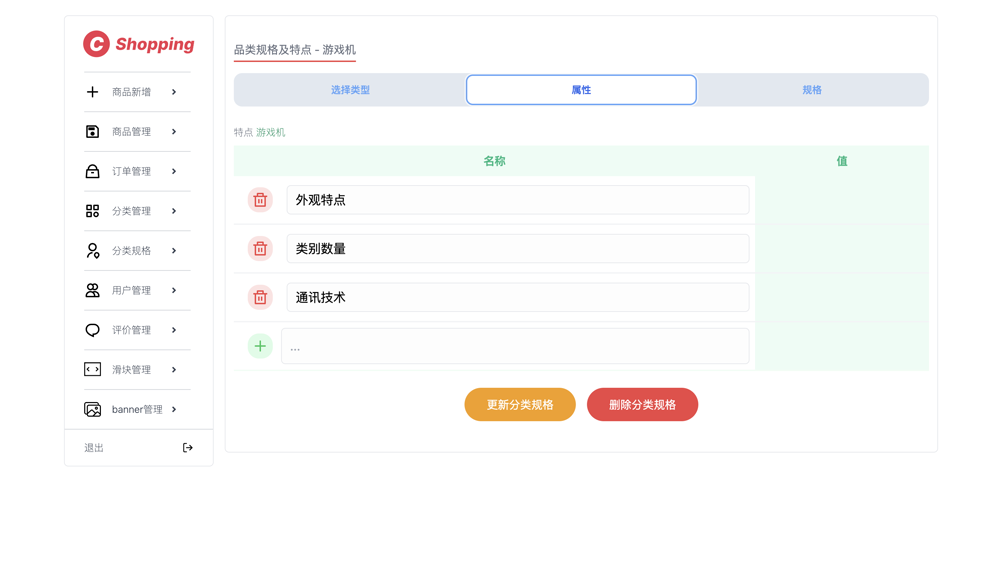1000x566 pixels.
Task: Click the 值 column header
Action: pyautogui.click(x=842, y=161)
